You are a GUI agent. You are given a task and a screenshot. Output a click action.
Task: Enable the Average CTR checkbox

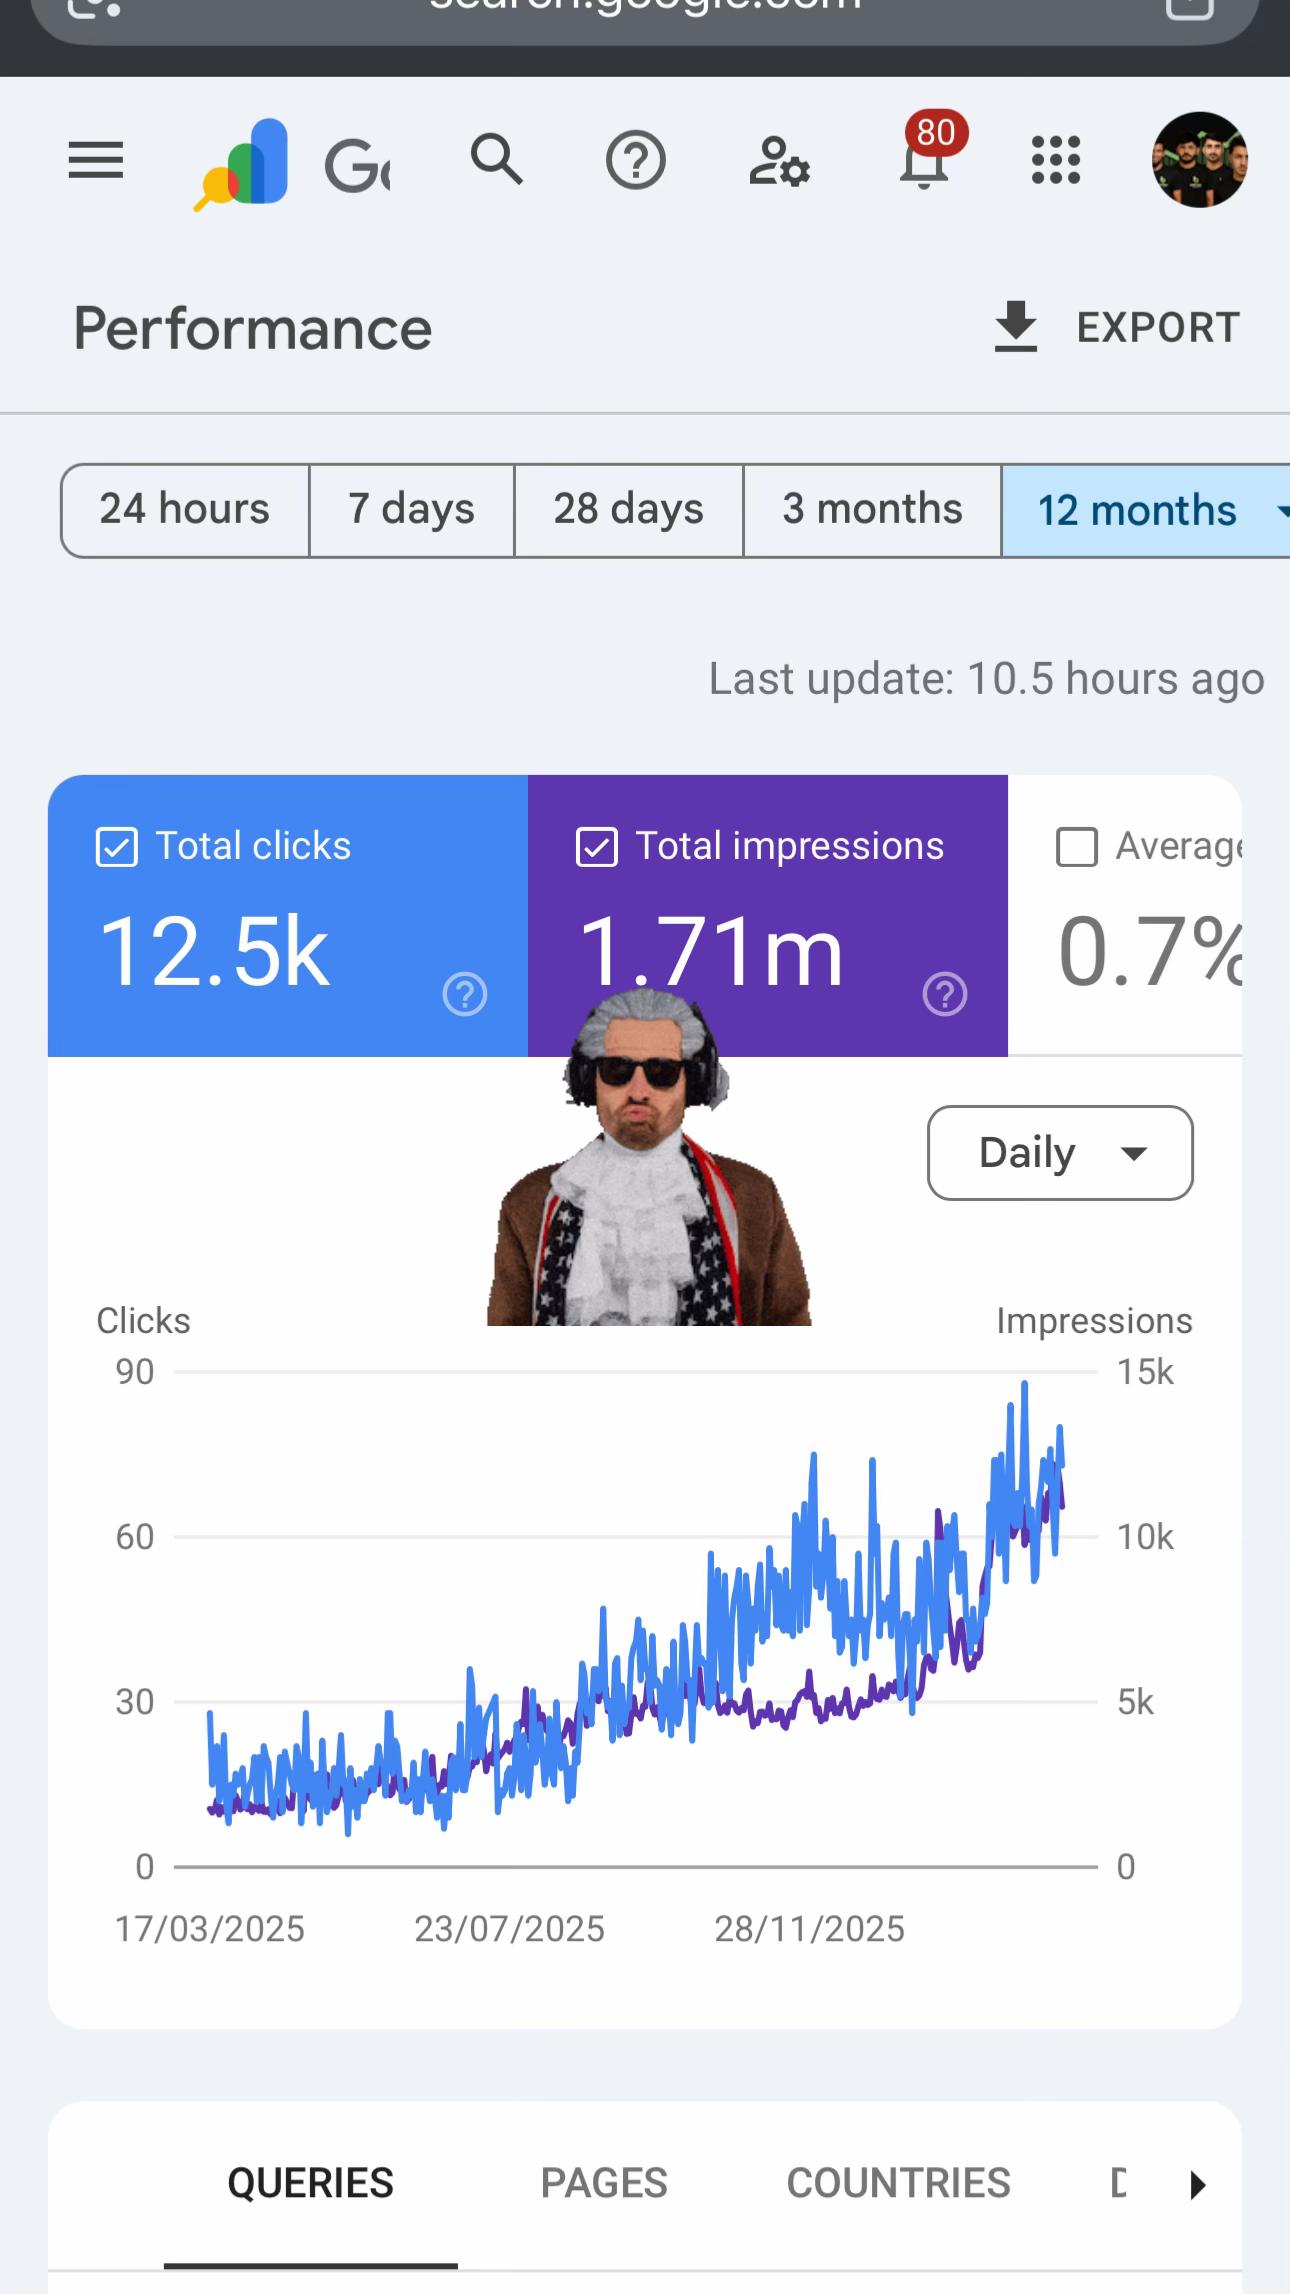click(x=1077, y=847)
